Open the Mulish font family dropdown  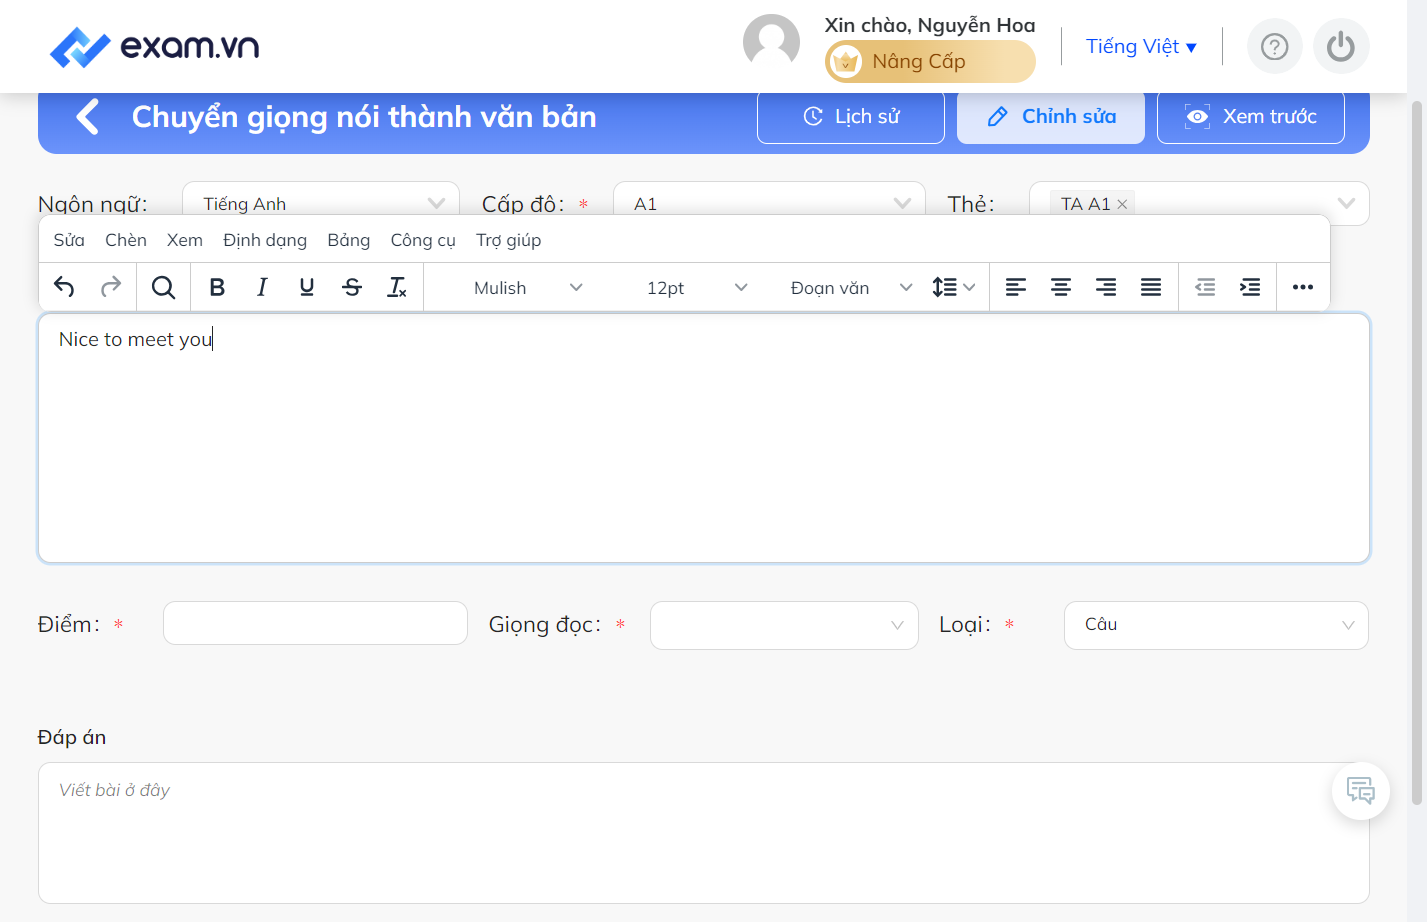click(x=528, y=287)
